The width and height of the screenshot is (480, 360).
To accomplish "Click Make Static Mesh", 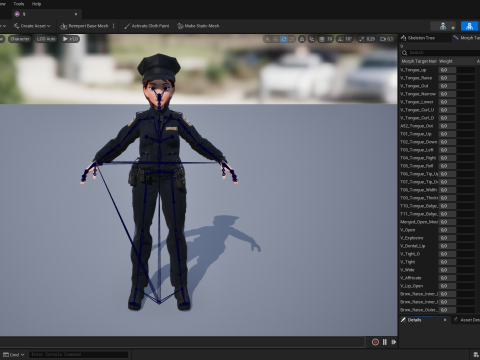I will pos(198,26).
